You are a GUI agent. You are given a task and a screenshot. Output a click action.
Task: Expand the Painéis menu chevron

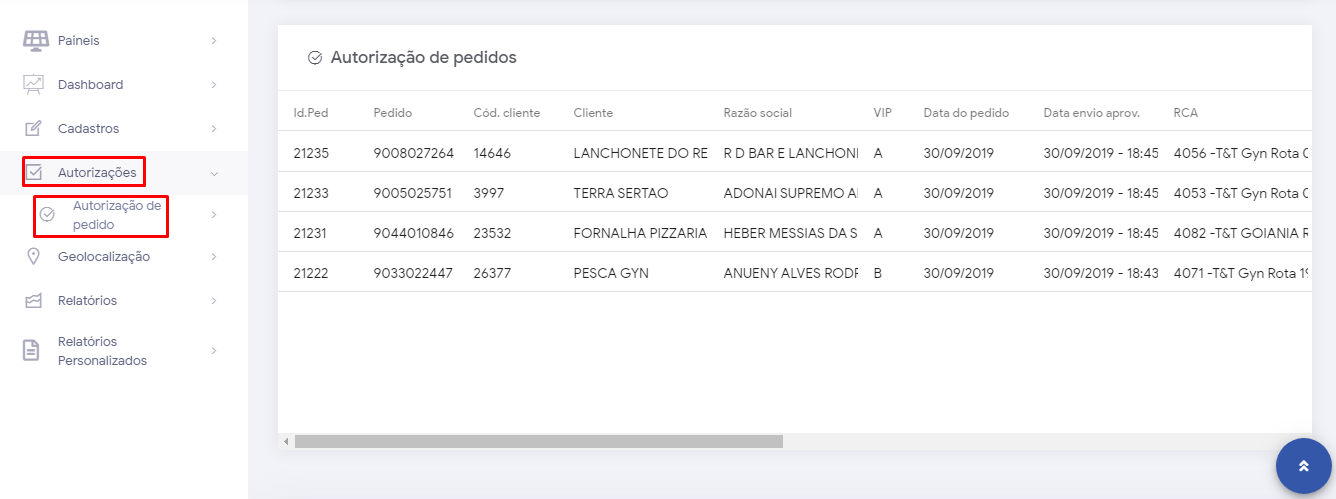(x=214, y=41)
